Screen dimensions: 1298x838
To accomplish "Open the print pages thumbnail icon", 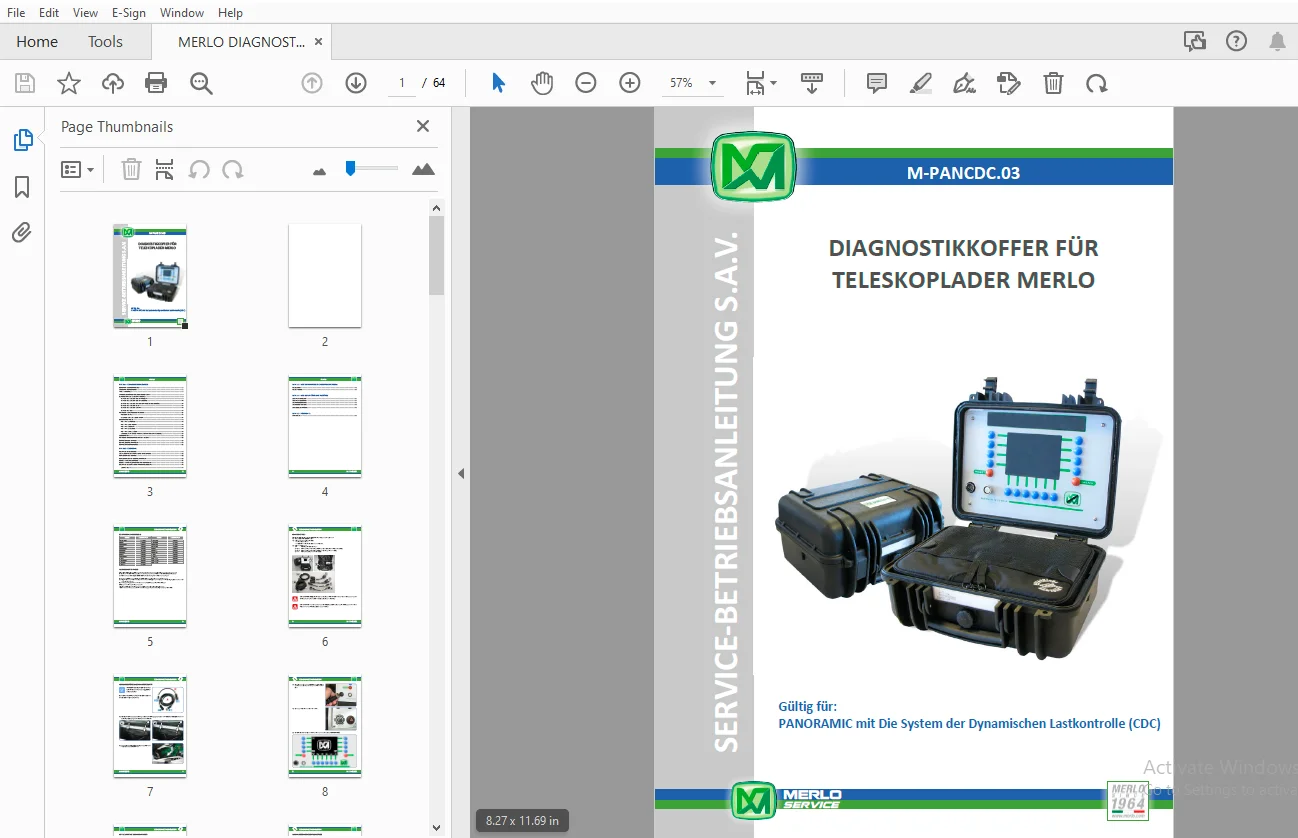I will [165, 169].
